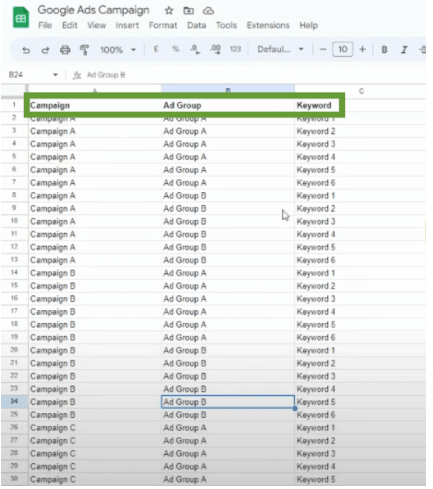Open the Extensions menu

[x=268, y=25]
